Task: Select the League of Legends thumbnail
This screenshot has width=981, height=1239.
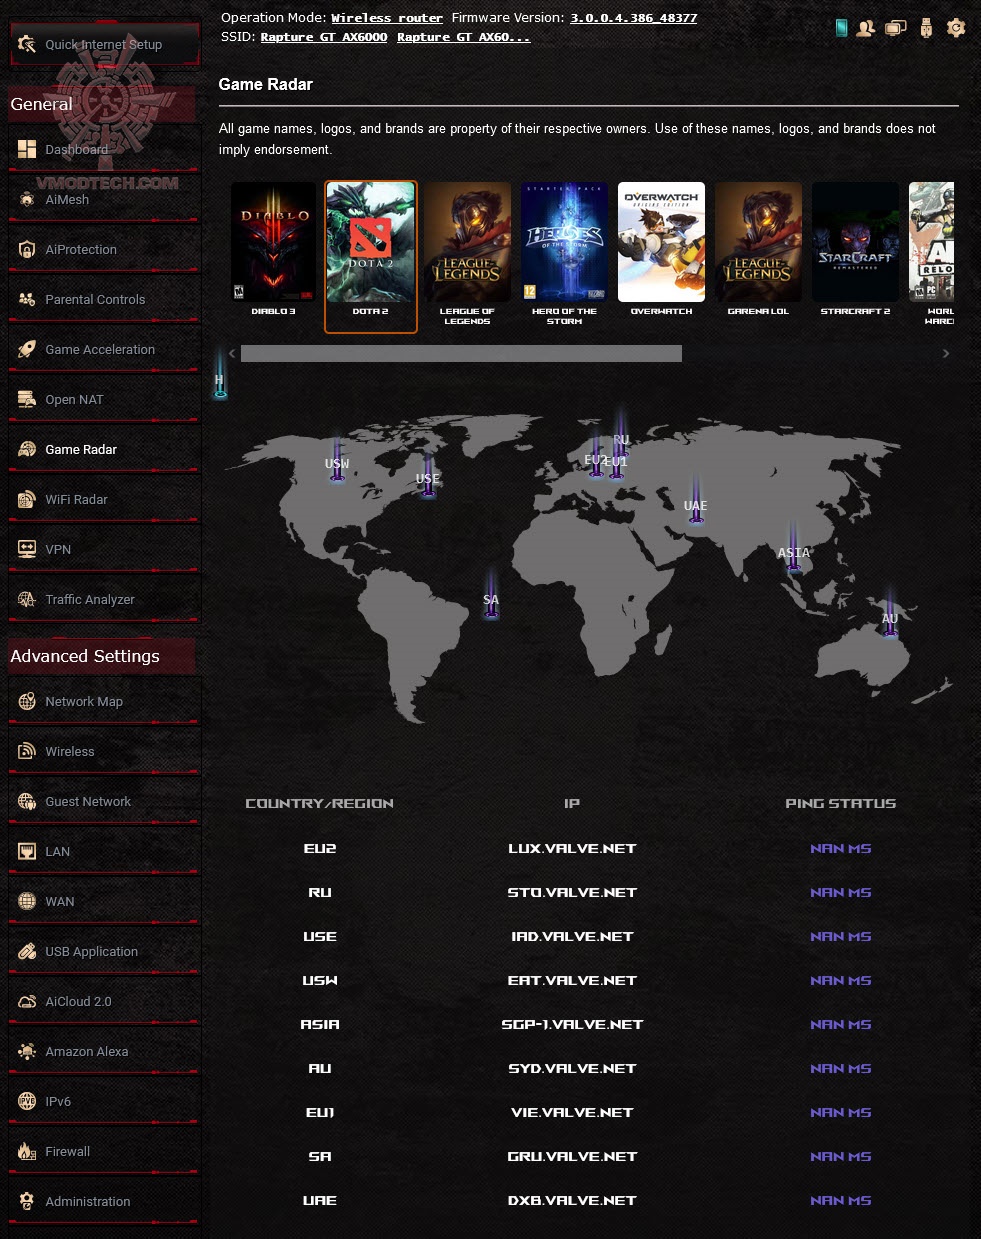Action: tap(467, 242)
